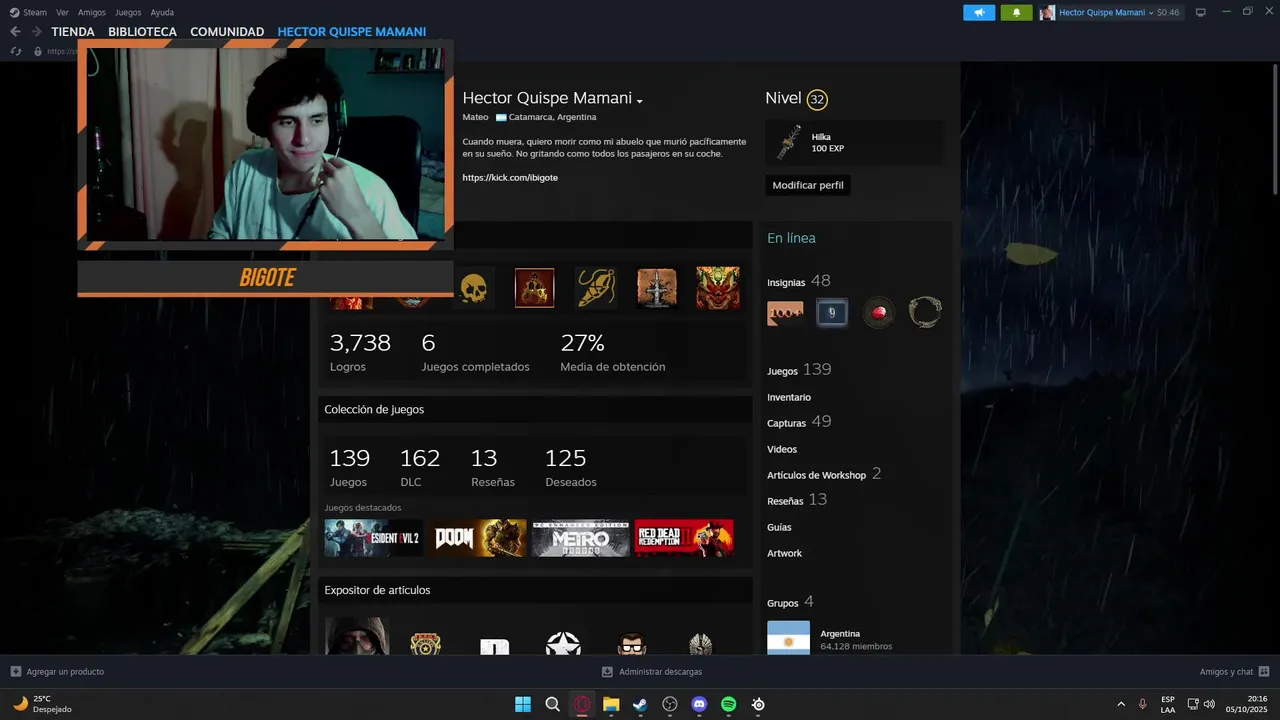
Task: Go to the BIBLIOTECA tab
Action: tap(142, 32)
